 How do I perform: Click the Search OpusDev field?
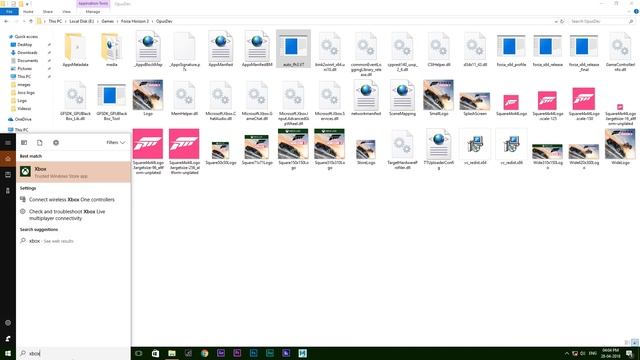pos(602,21)
